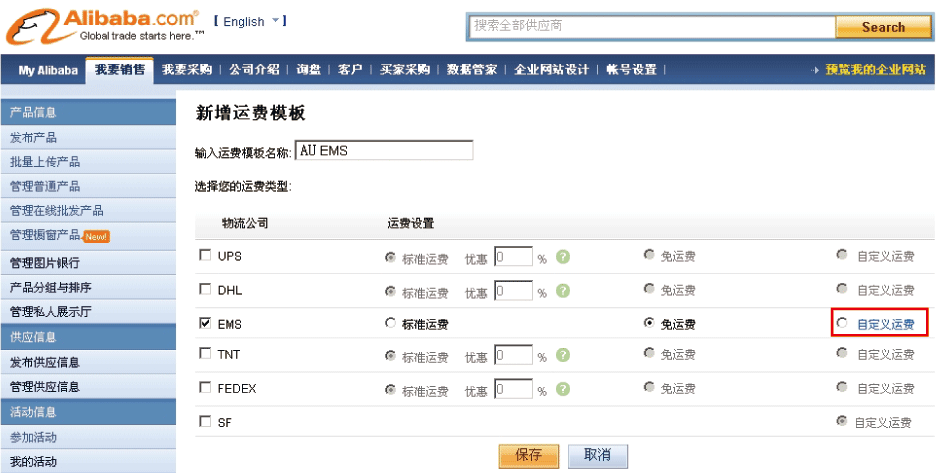Select 免运费 radio in TNT row

point(649,353)
